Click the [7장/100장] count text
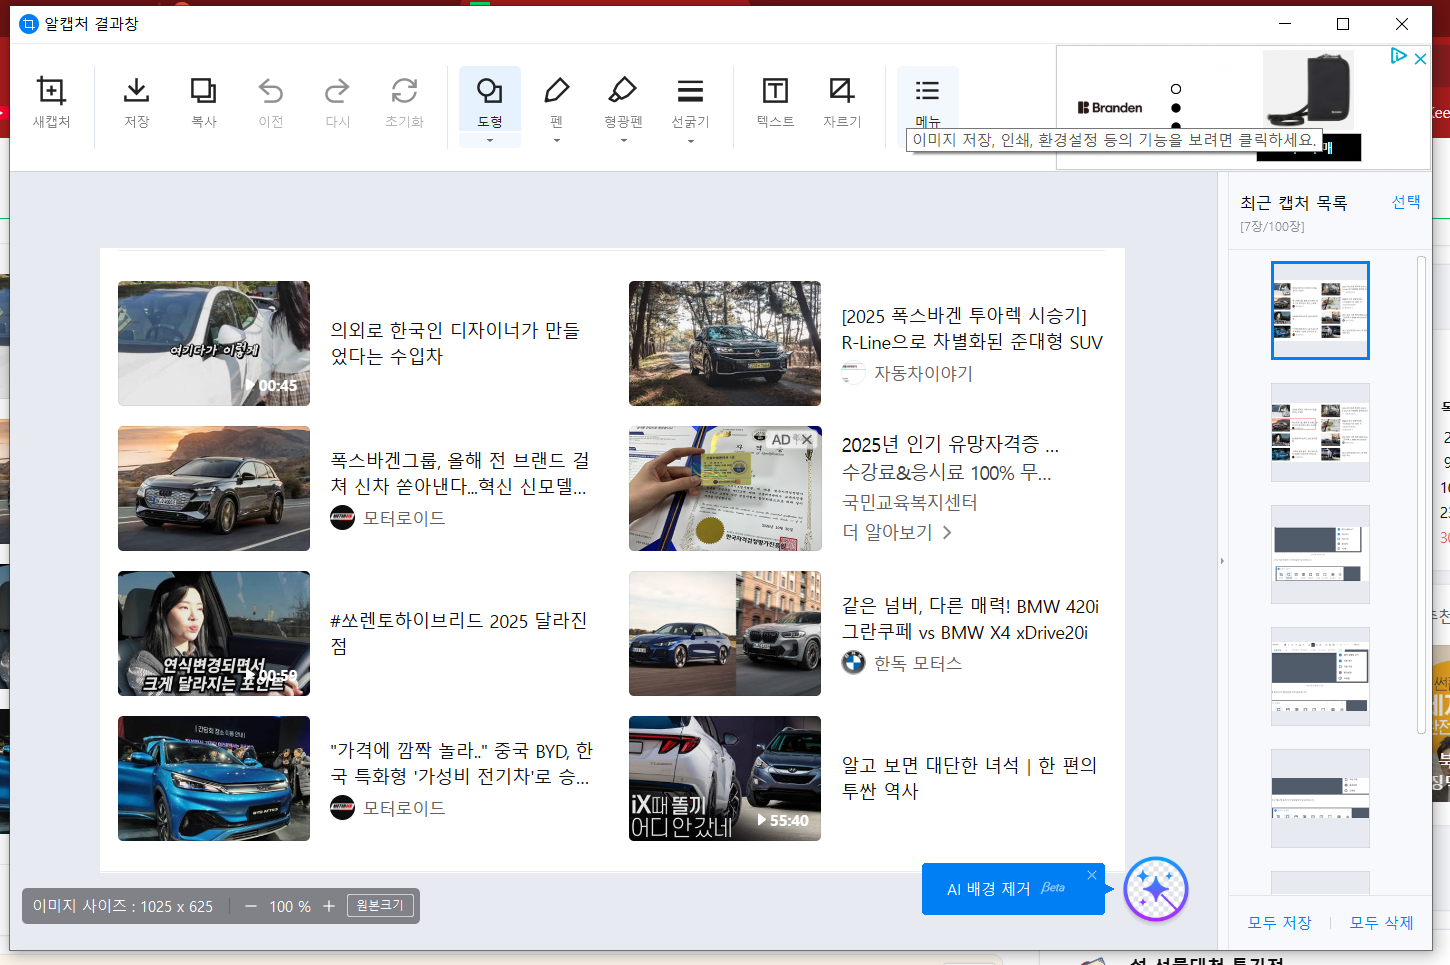The width and height of the screenshot is (1450, 965). (x=1272, y=227)
